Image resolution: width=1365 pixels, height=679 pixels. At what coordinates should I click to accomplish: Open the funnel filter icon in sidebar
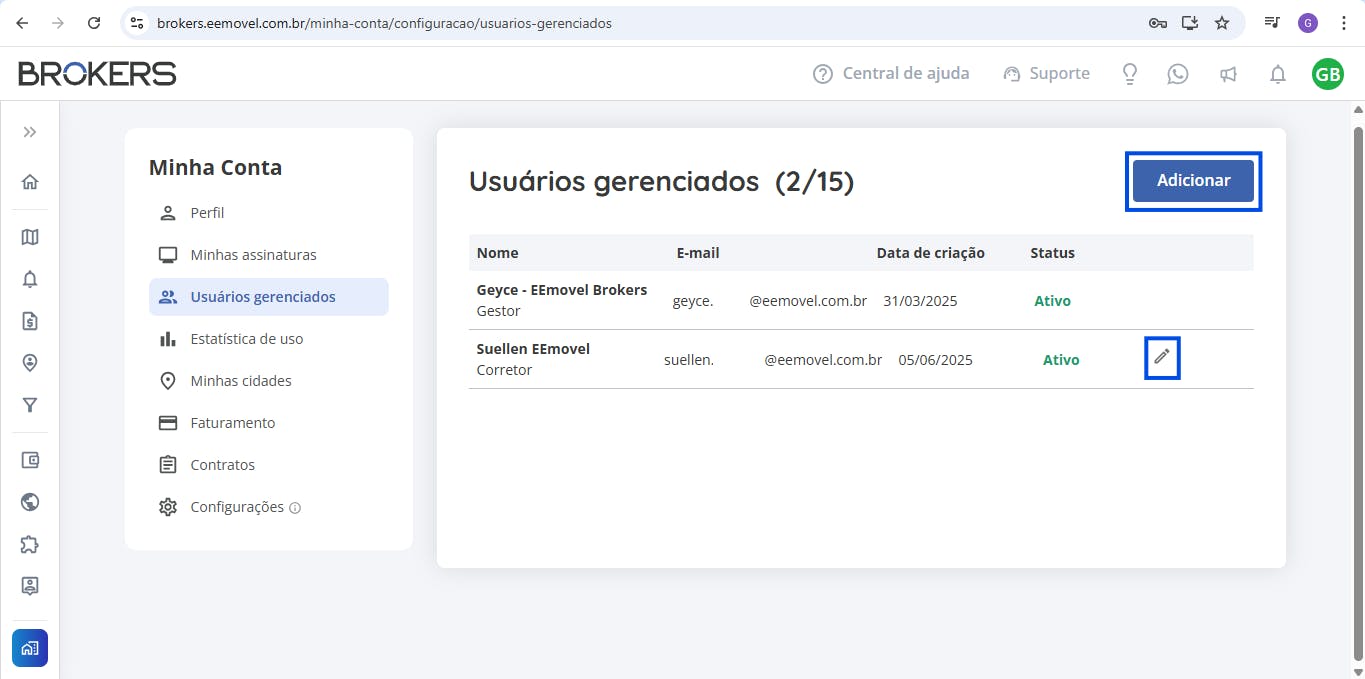pos(30,405)
